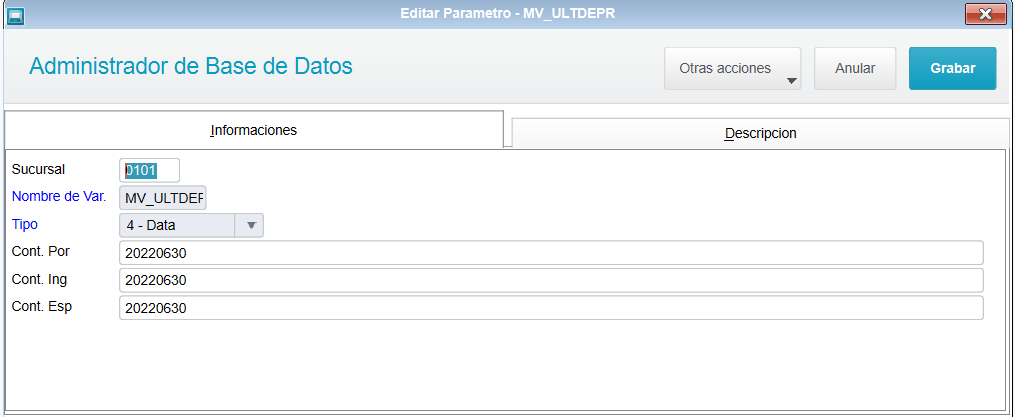
Task: Click the Cont. Esp label
Action: (41, 306)
